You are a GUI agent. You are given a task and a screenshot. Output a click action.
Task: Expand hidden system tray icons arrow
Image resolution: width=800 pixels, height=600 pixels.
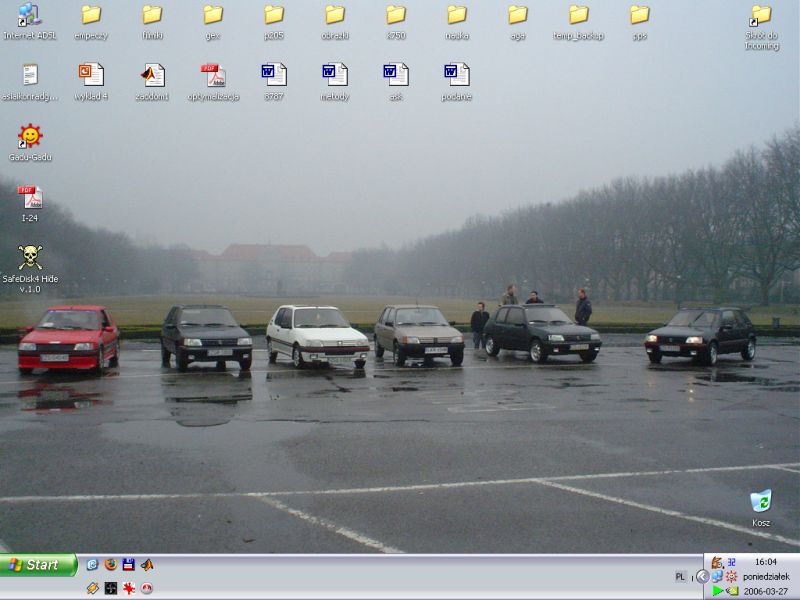[x=702, y=577]
